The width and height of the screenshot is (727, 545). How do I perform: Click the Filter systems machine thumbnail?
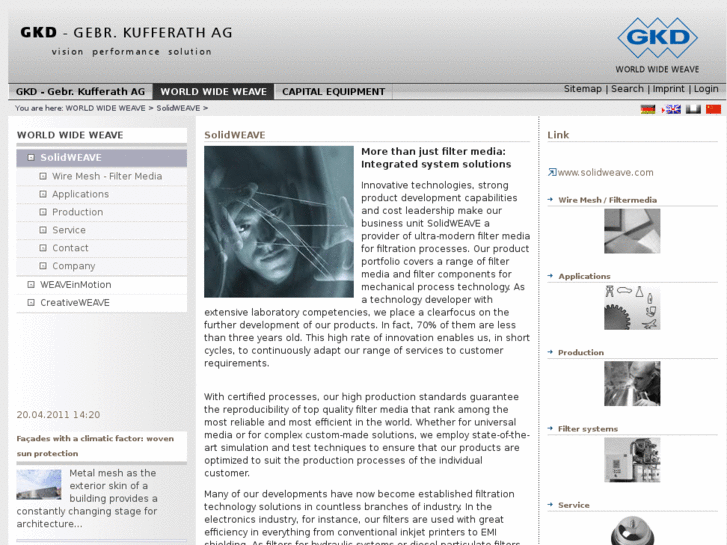coord(632,460)
